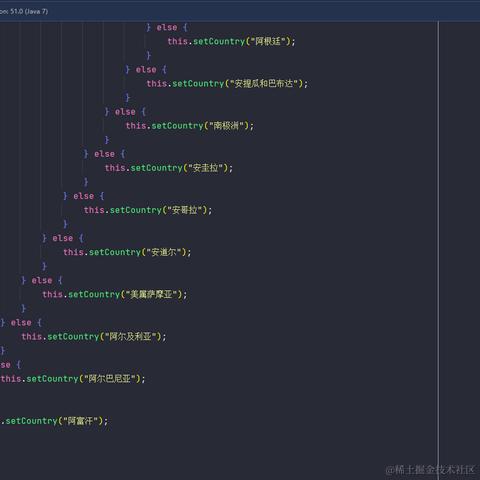Click the else above the 安道尔 line
The image size is (480, 480).
(62, 238)
